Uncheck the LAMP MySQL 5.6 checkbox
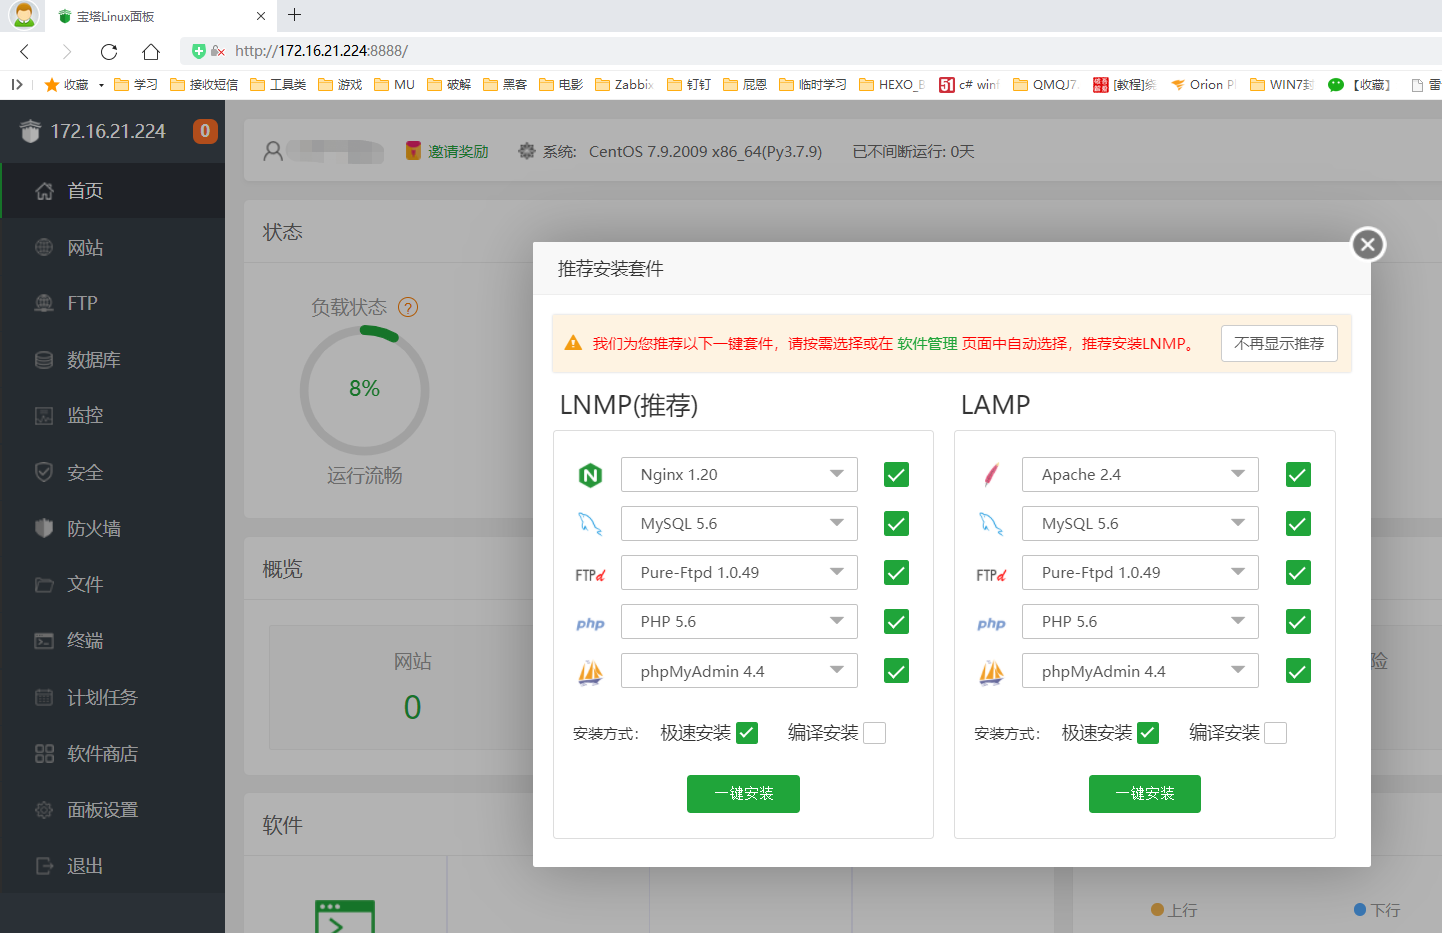1442x933 pixels. (x=1298, y=524)
